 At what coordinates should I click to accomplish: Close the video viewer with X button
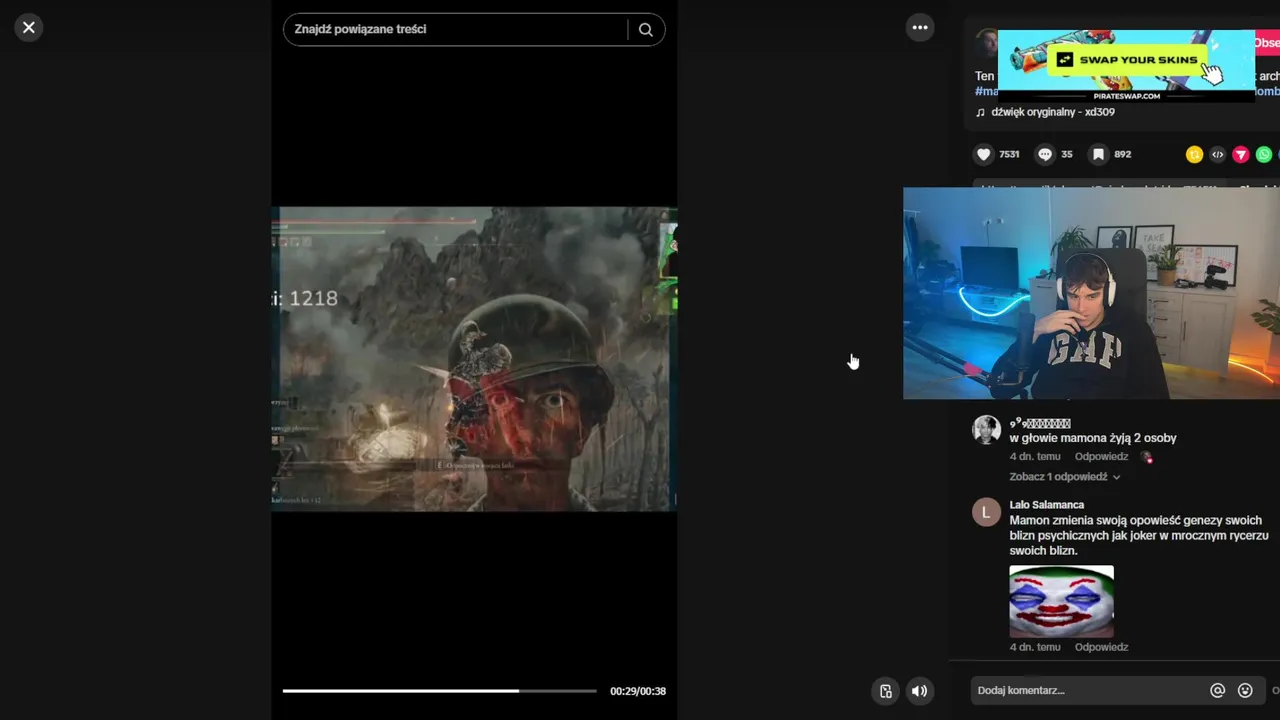point(28,28)
